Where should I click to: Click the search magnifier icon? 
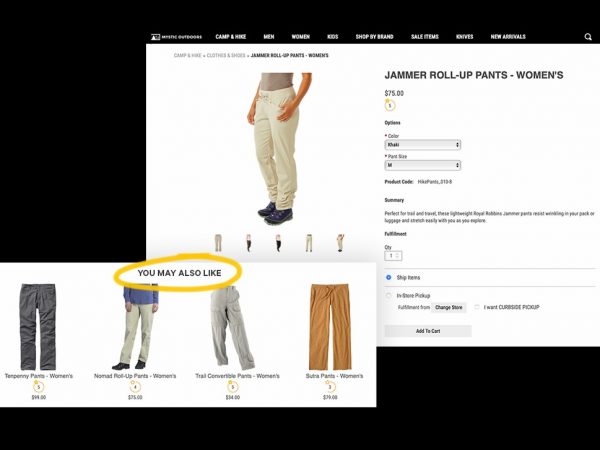tap(588, 37)
